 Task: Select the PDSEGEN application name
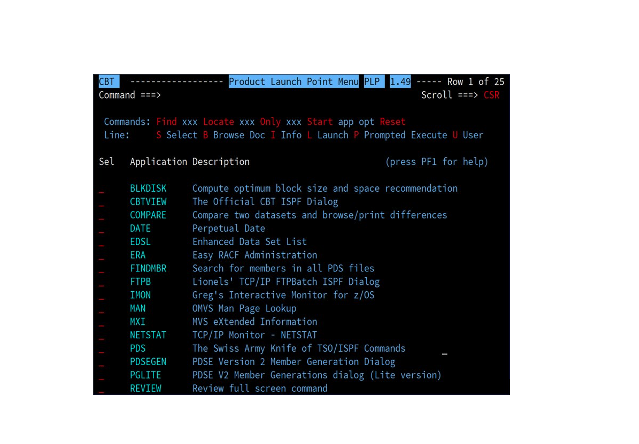[148, 362]
